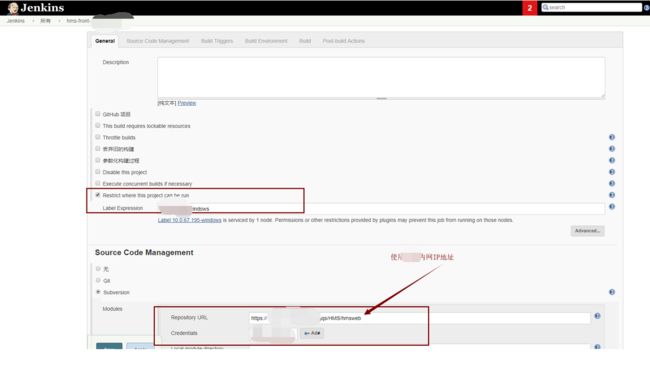Select the 无 source control option

coord(98,269)
